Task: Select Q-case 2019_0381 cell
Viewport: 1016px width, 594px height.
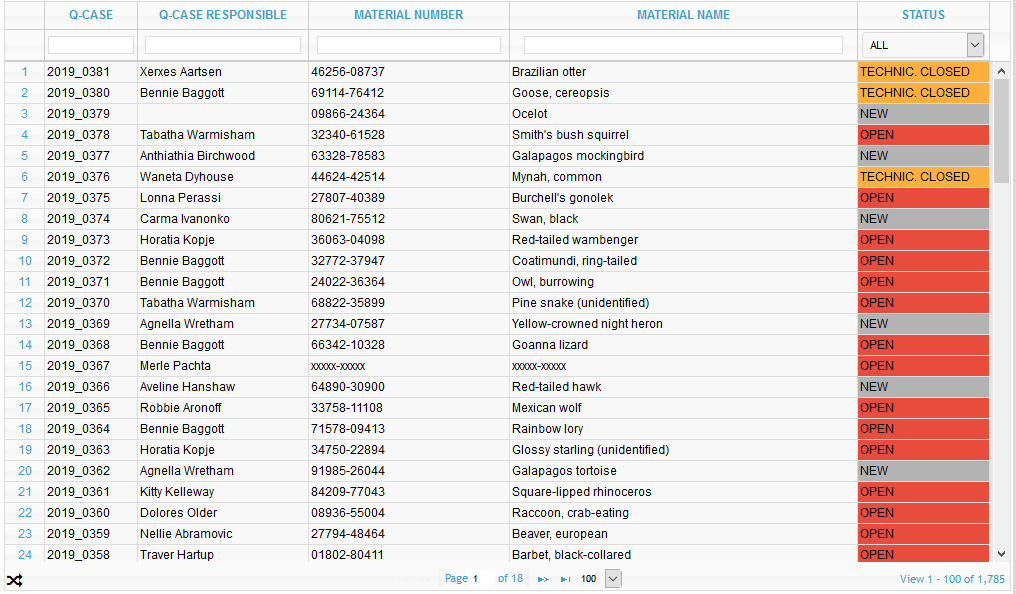Action: 91,72
